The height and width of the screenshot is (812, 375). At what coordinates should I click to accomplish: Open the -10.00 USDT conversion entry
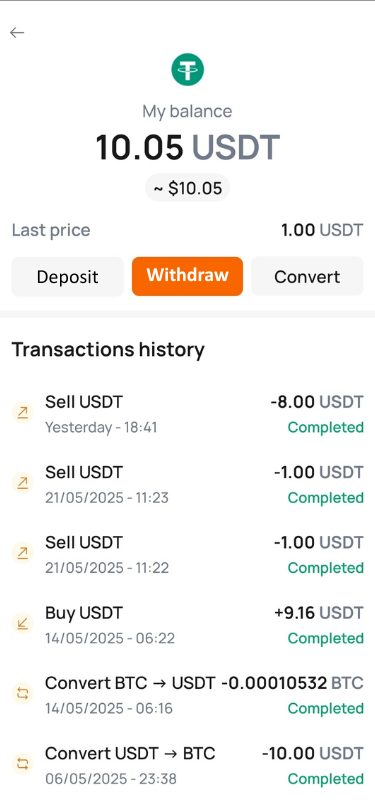188,765
